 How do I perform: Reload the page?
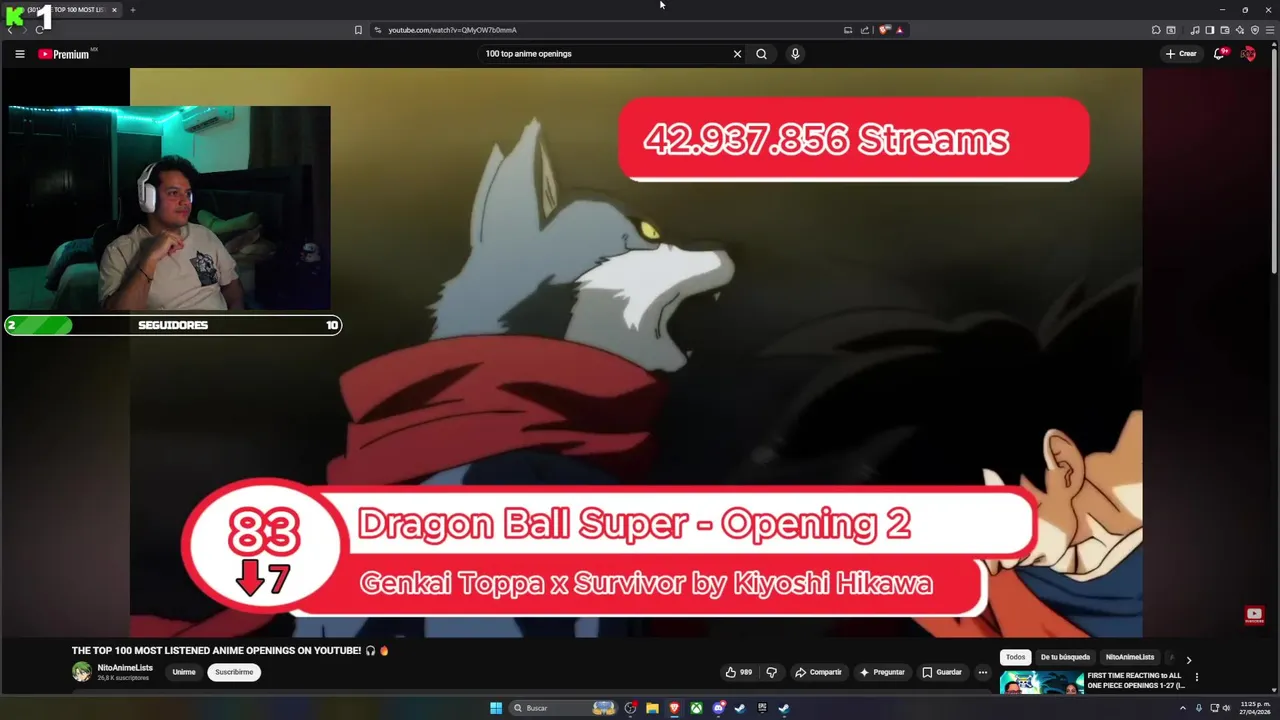point(39,30)
